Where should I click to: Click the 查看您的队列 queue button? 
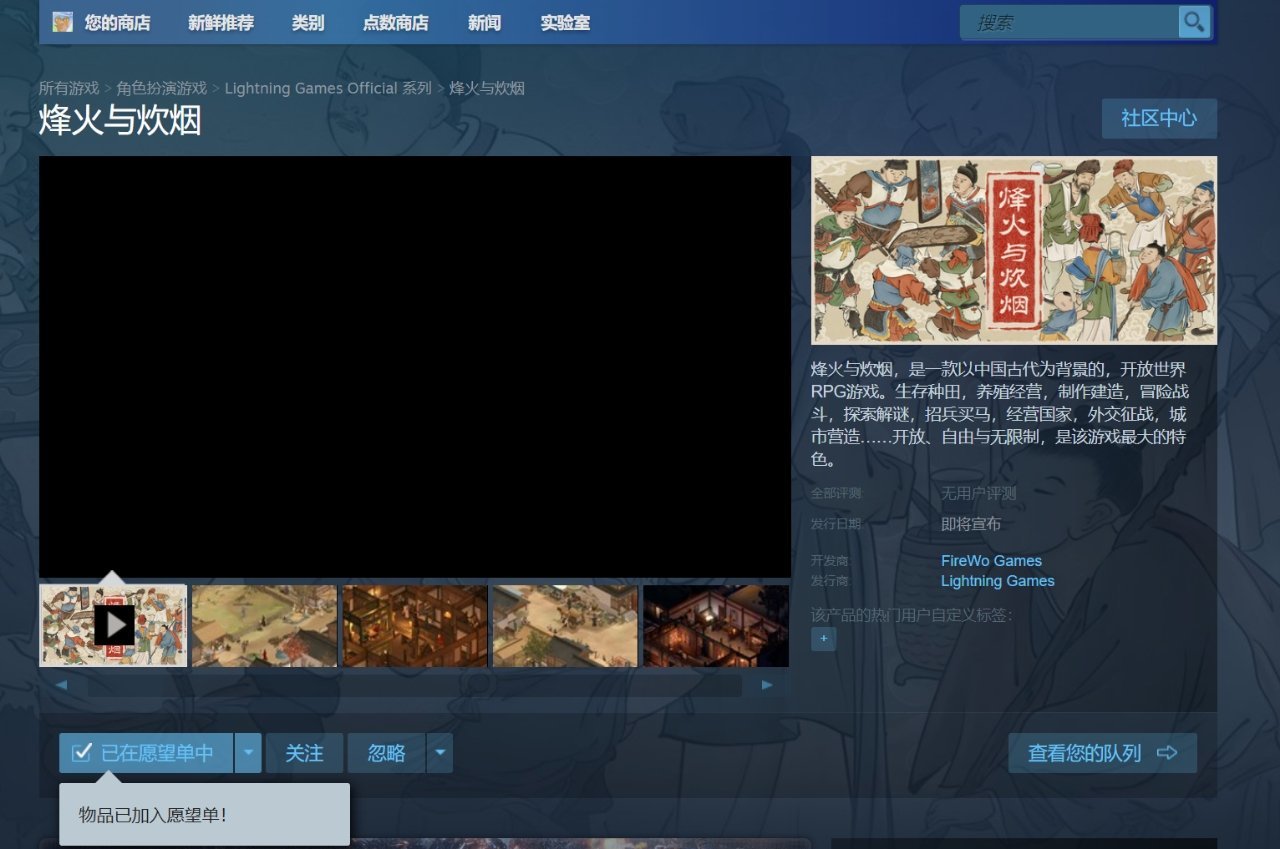(x=1102, y=753)
